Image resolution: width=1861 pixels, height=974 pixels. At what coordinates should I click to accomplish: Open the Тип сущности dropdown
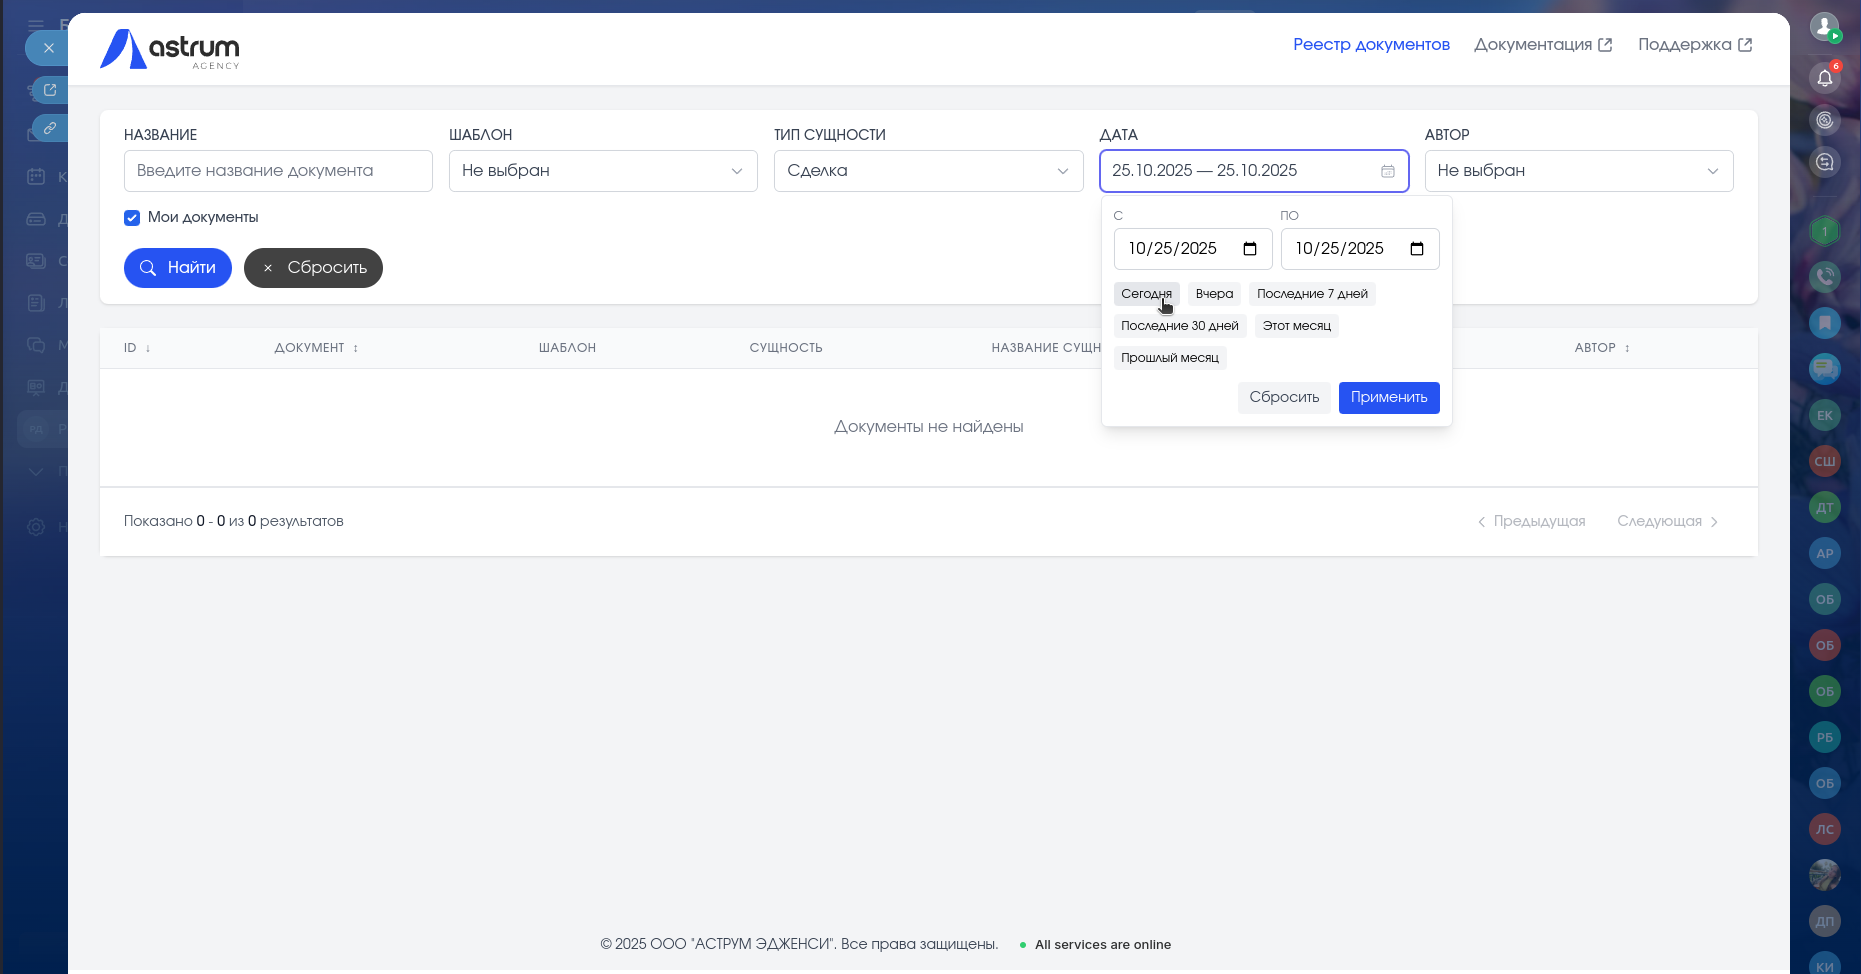pos(927,171)
